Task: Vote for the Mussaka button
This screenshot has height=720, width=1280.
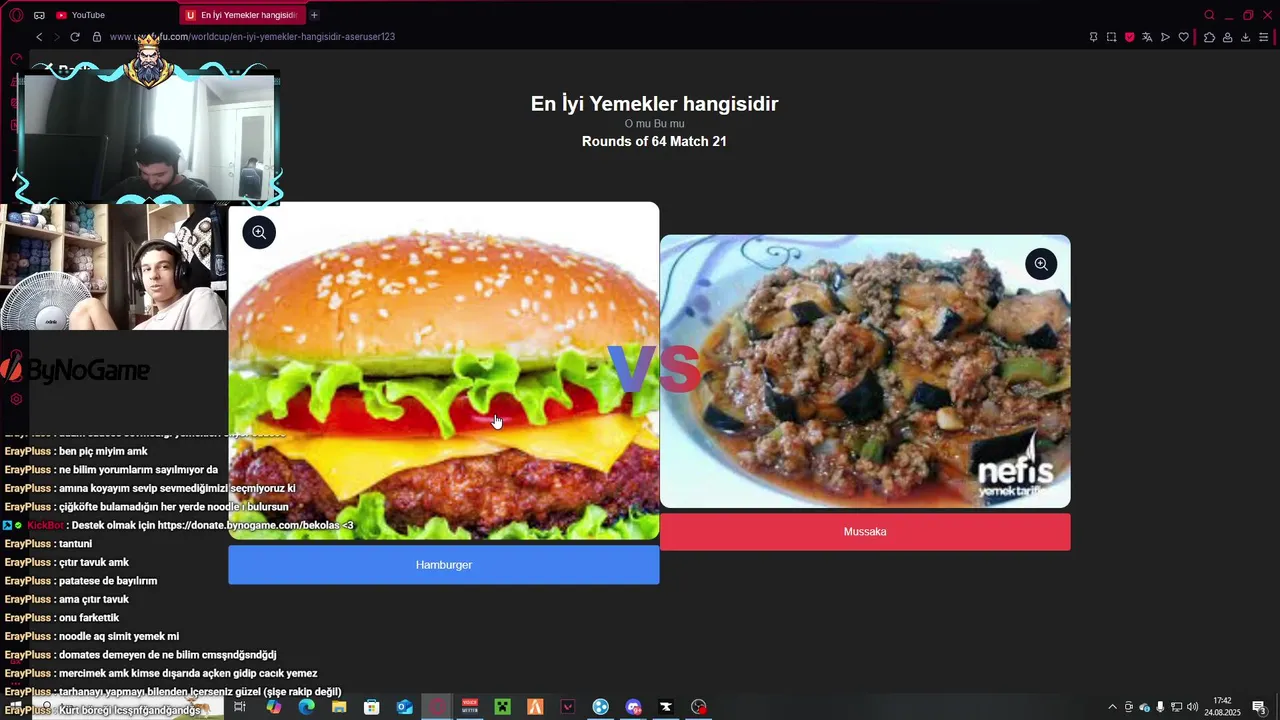Action: (865, 532)
